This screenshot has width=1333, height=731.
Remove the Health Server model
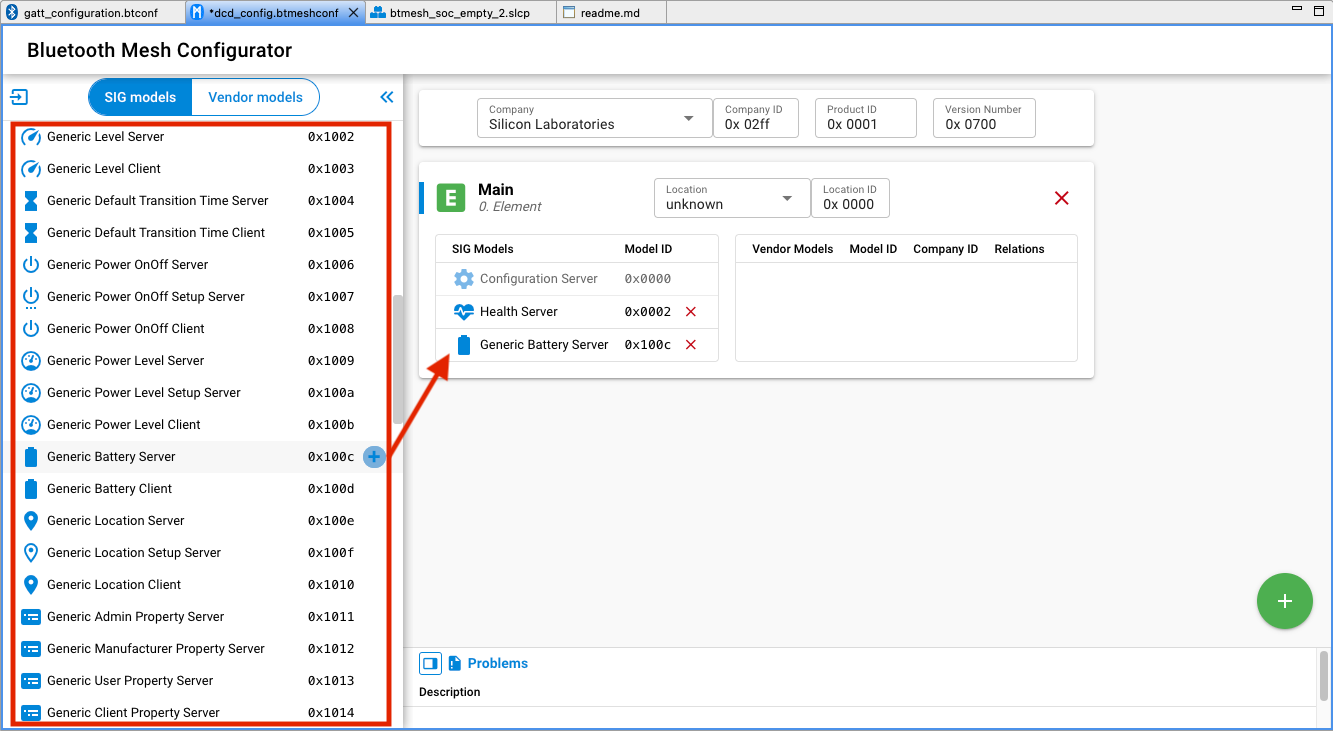[691, 312]
